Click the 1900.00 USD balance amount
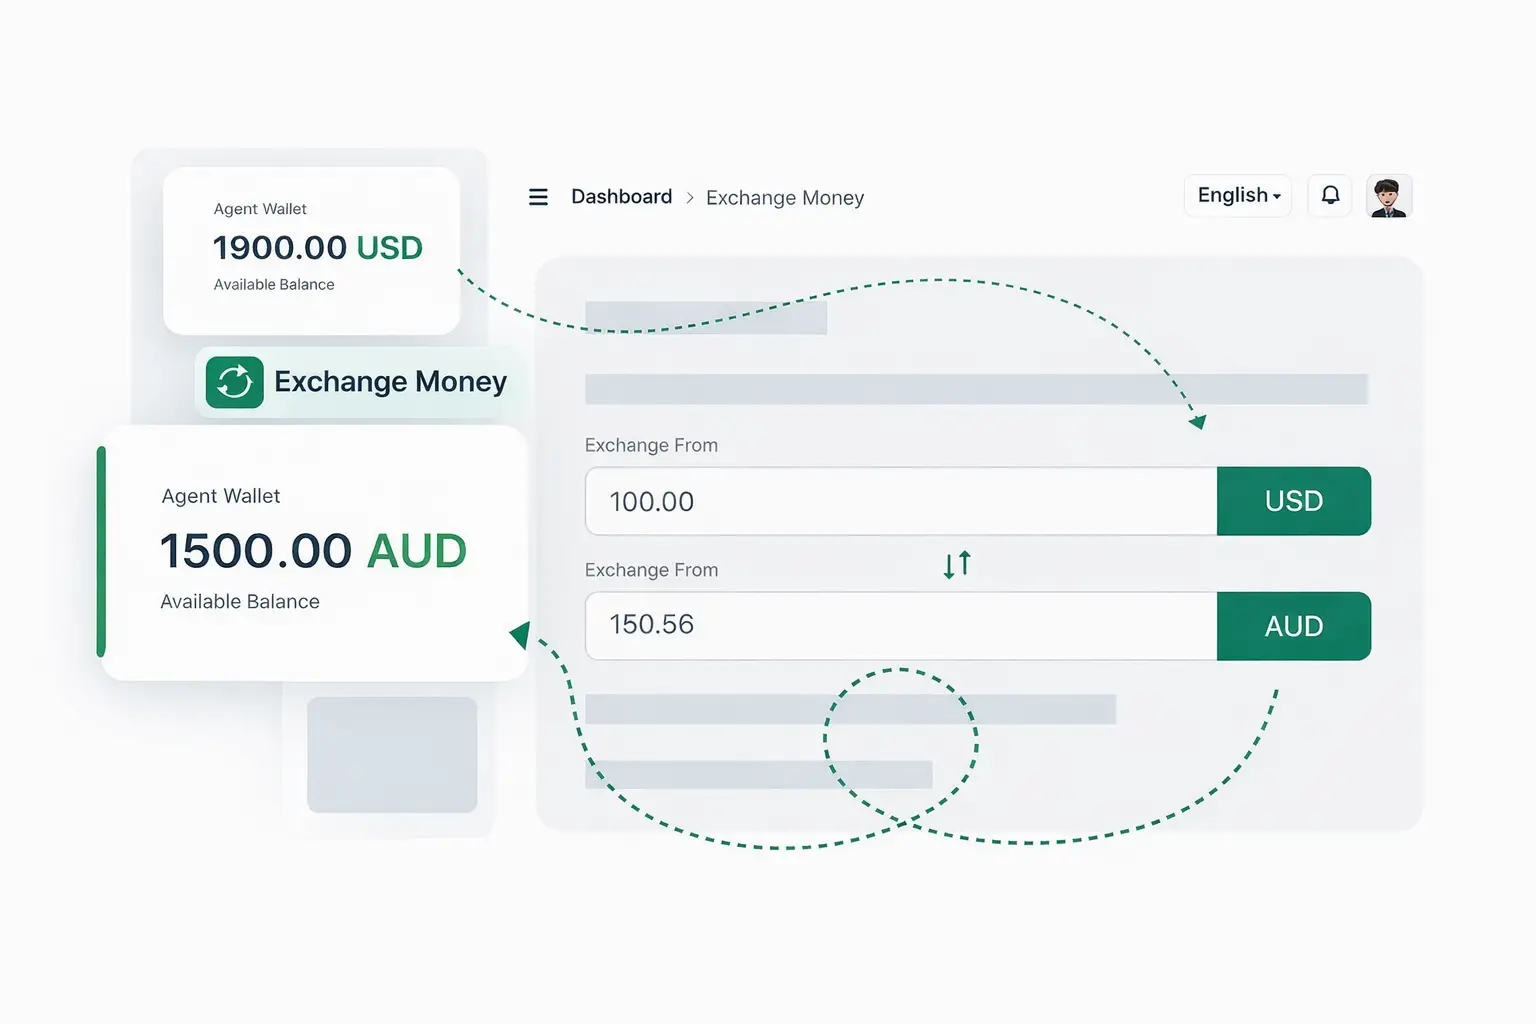The image size is (1536, 1024). coord(317,248)
